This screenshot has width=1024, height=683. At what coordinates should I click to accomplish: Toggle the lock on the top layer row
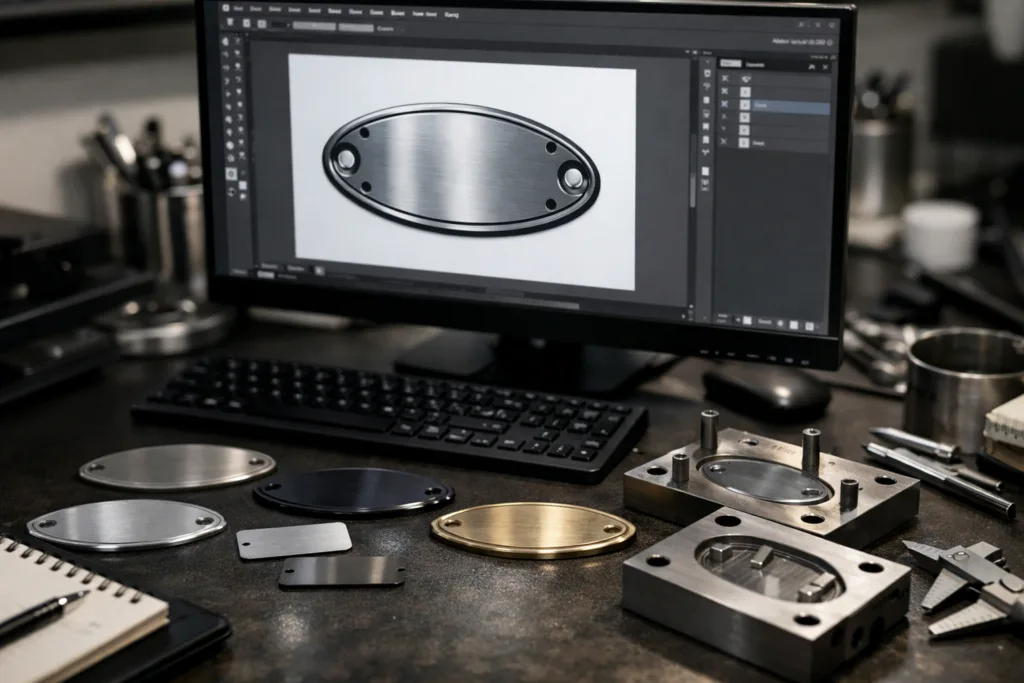744,80
